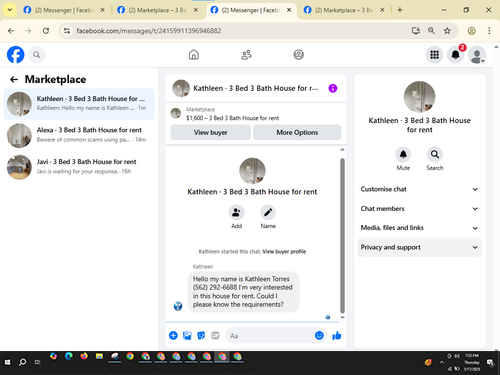Open the emoji picker in message box
This screenshot has width=500, height=375.
[x=319, y=335]
